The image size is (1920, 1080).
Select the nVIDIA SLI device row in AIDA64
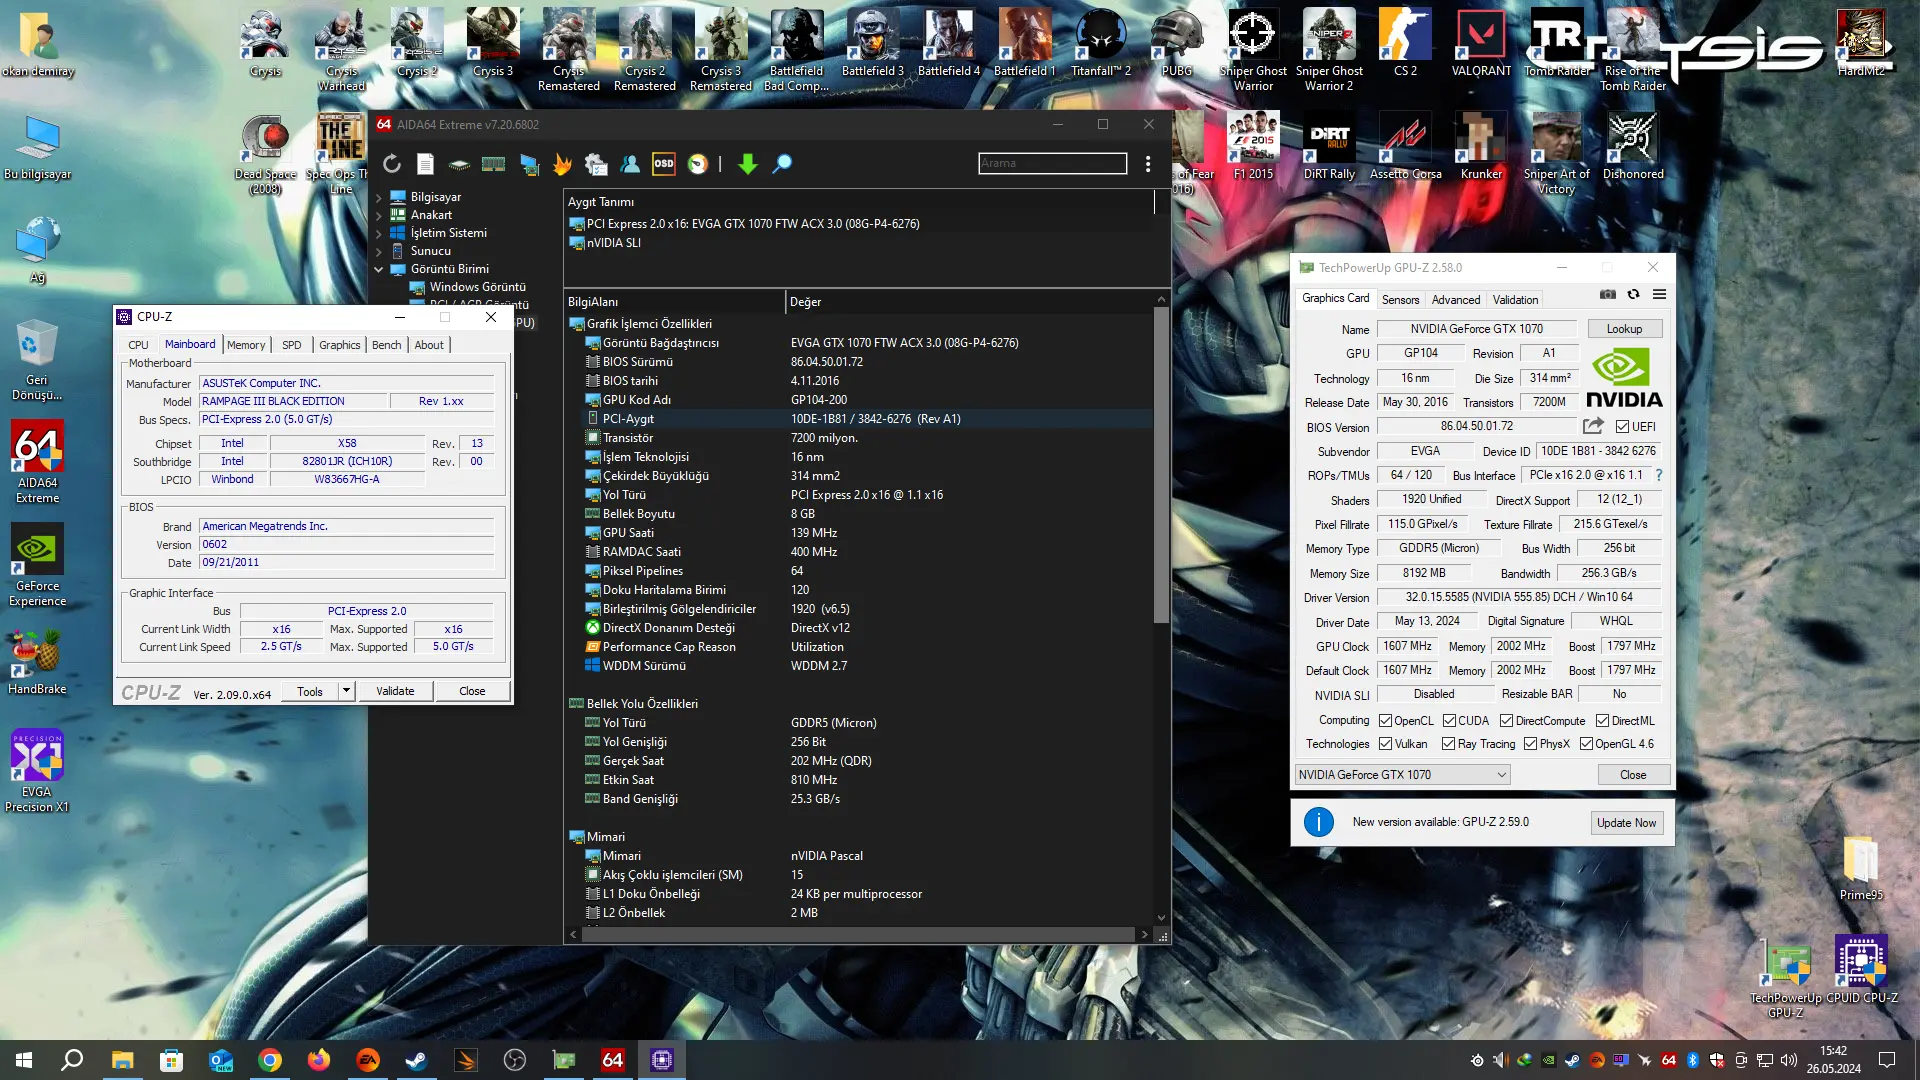pos(605,243)
